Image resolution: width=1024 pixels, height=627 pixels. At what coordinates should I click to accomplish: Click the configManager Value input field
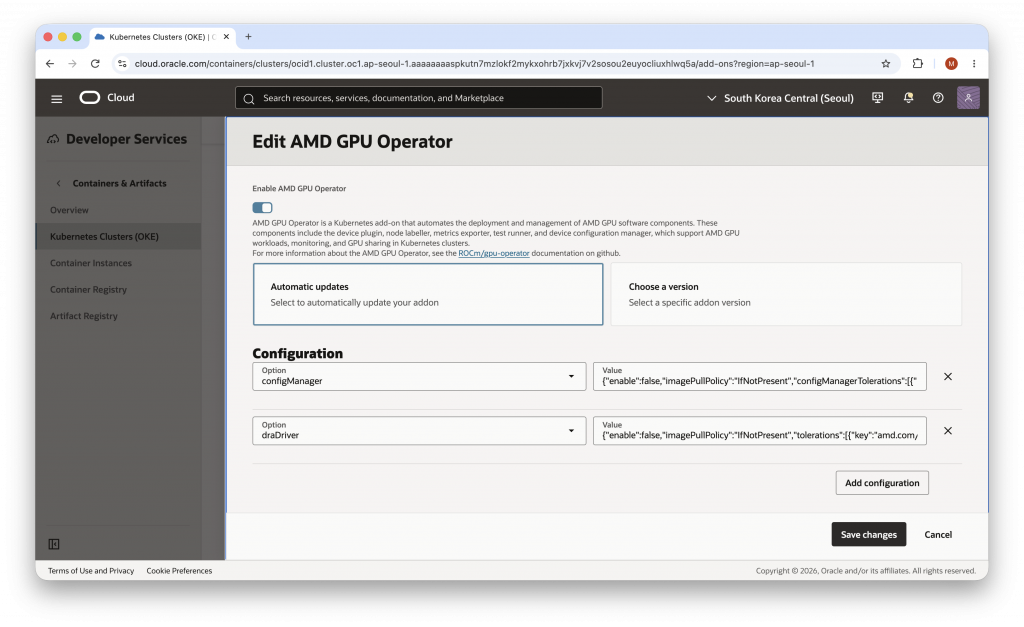click(x=760, y=376)
